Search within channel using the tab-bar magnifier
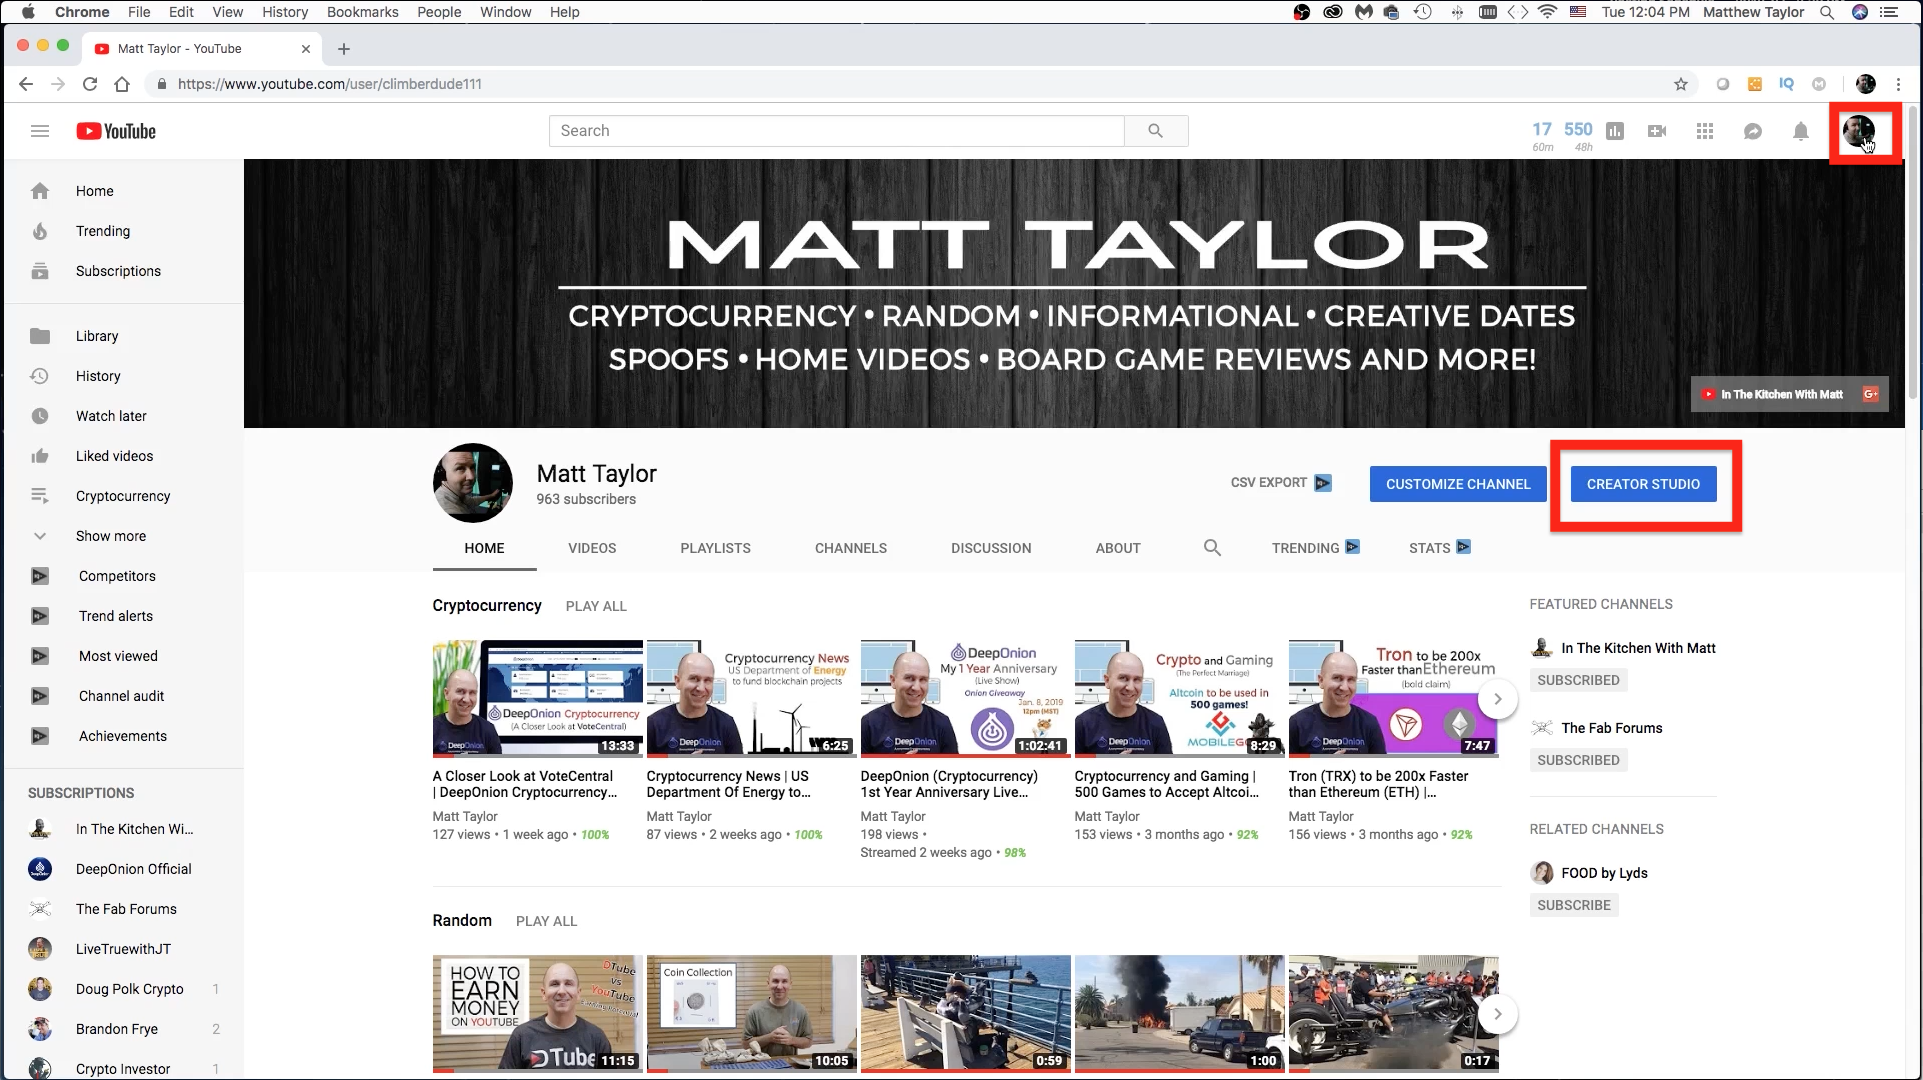This screenshot has height=1080, width=1923. (x=1212, y=548)
